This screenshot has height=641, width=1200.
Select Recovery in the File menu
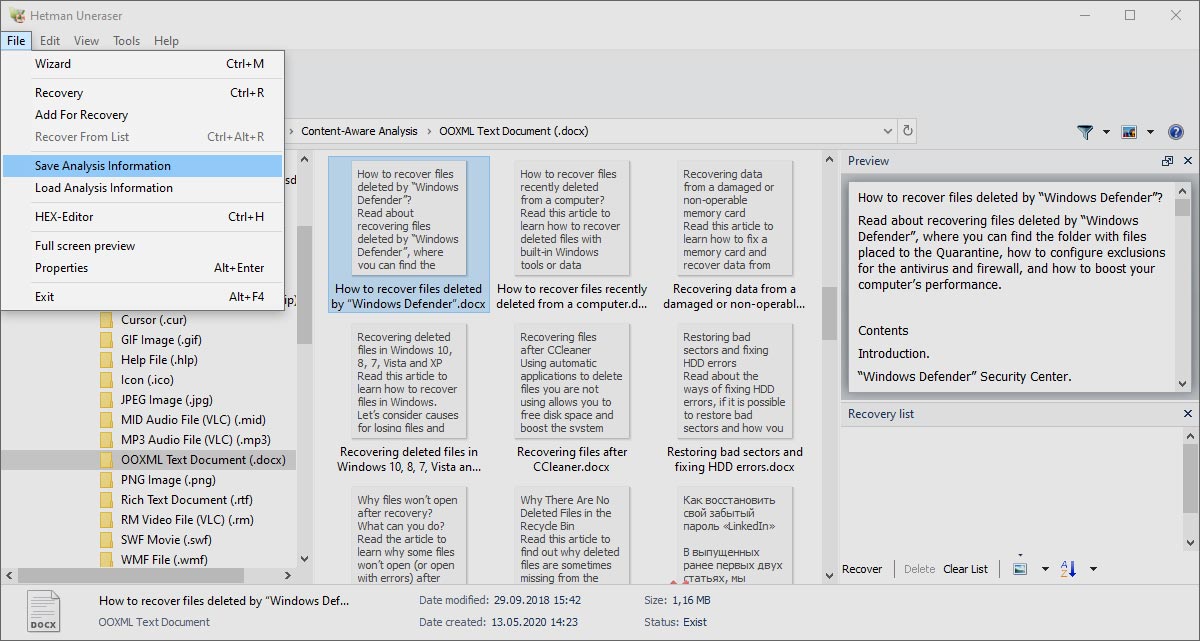pos(143,93)
